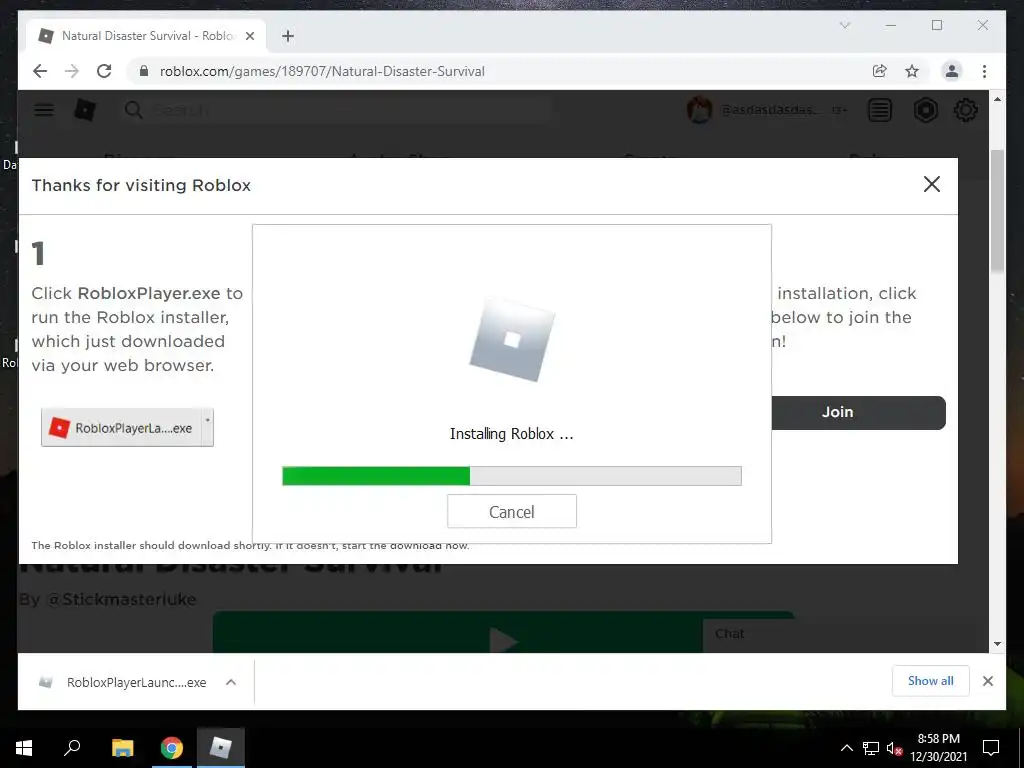The width and height of the screenshot is (1024, 768).
Task: Open the Chat panel
Action: pos(729,633)
